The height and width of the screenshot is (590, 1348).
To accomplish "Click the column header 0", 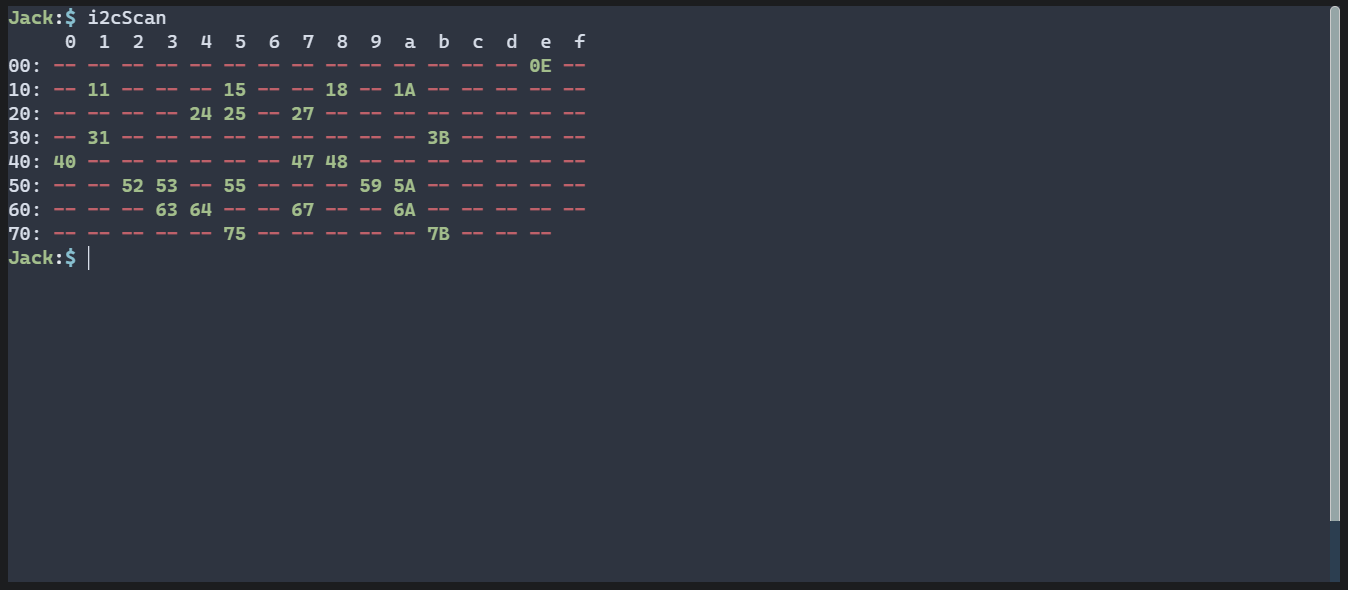I will (70, 42).
